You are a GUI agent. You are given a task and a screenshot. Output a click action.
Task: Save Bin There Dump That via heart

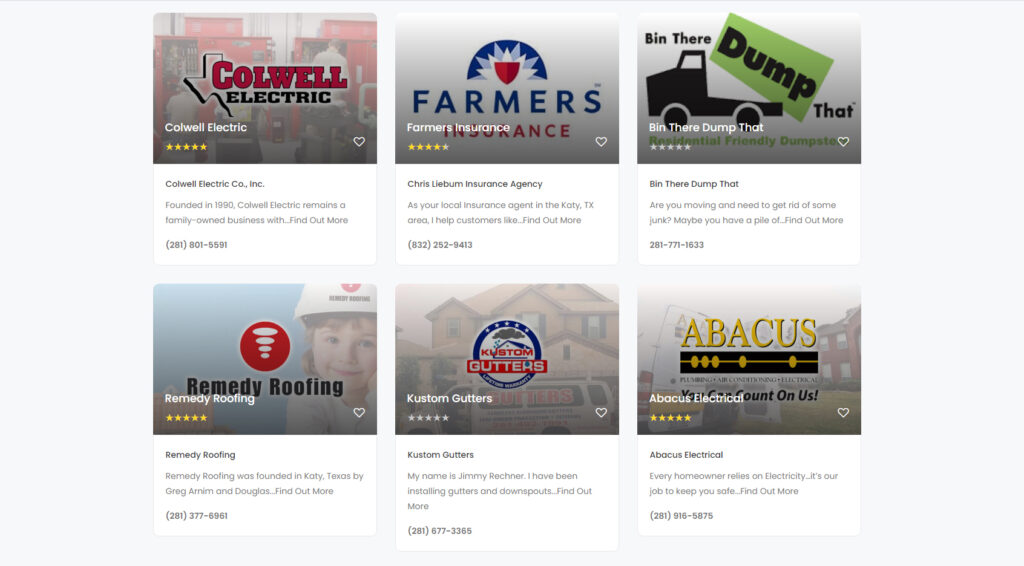coord(843,142)
